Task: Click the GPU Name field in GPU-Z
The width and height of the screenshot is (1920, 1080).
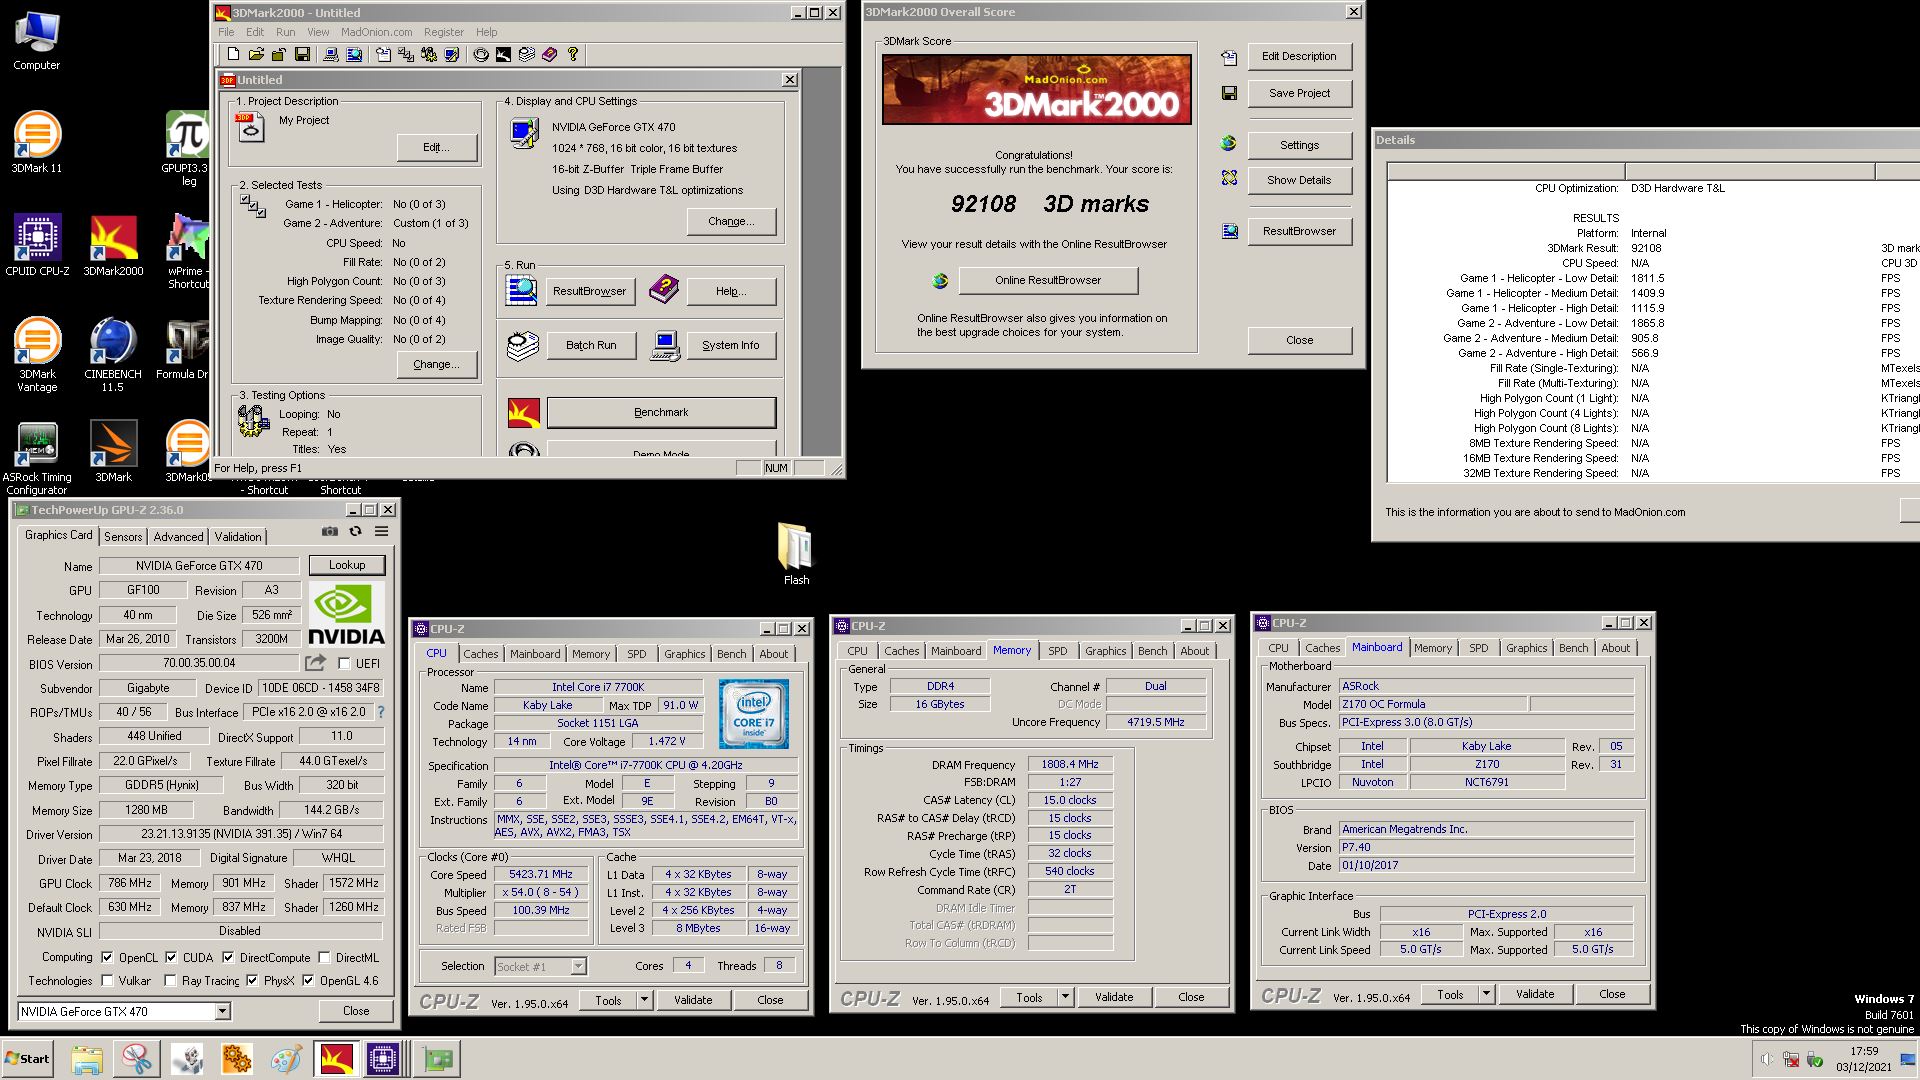Action: (199, 565)
